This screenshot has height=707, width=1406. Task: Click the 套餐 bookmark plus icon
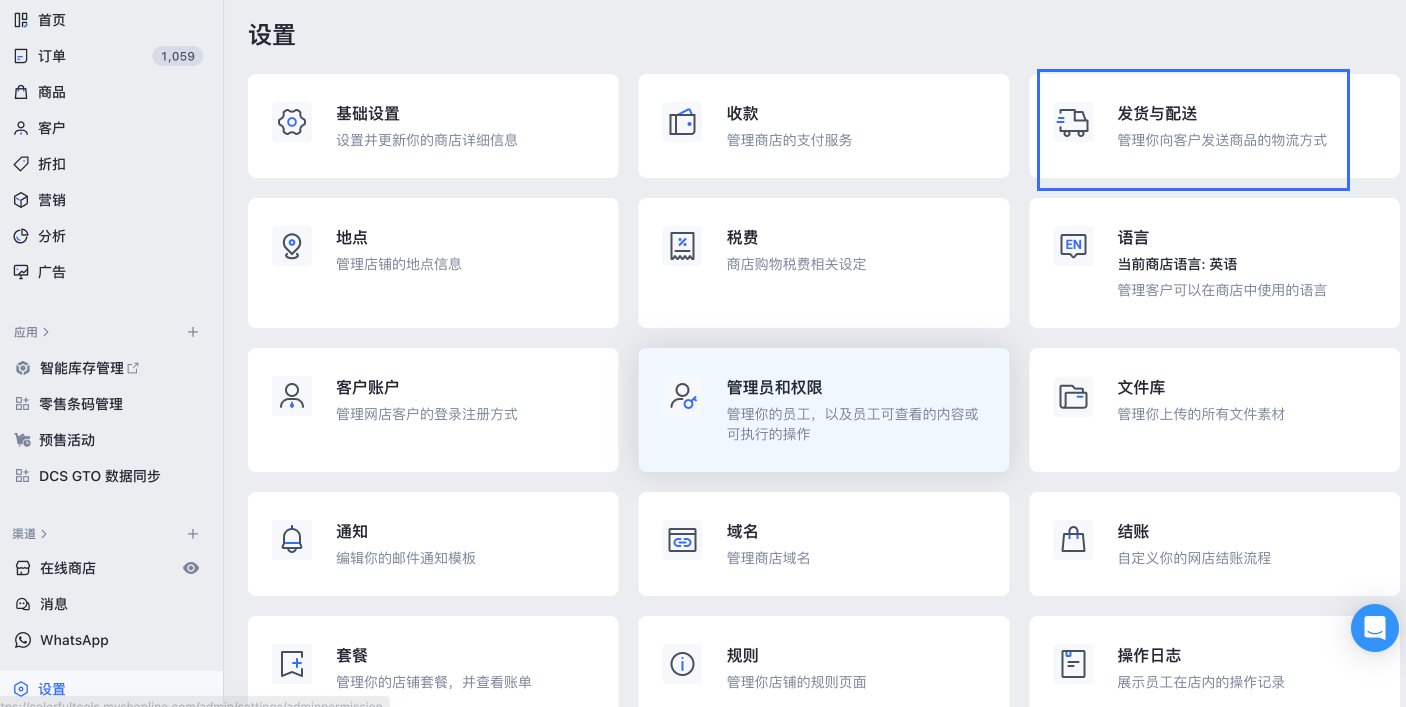(291, 664)
